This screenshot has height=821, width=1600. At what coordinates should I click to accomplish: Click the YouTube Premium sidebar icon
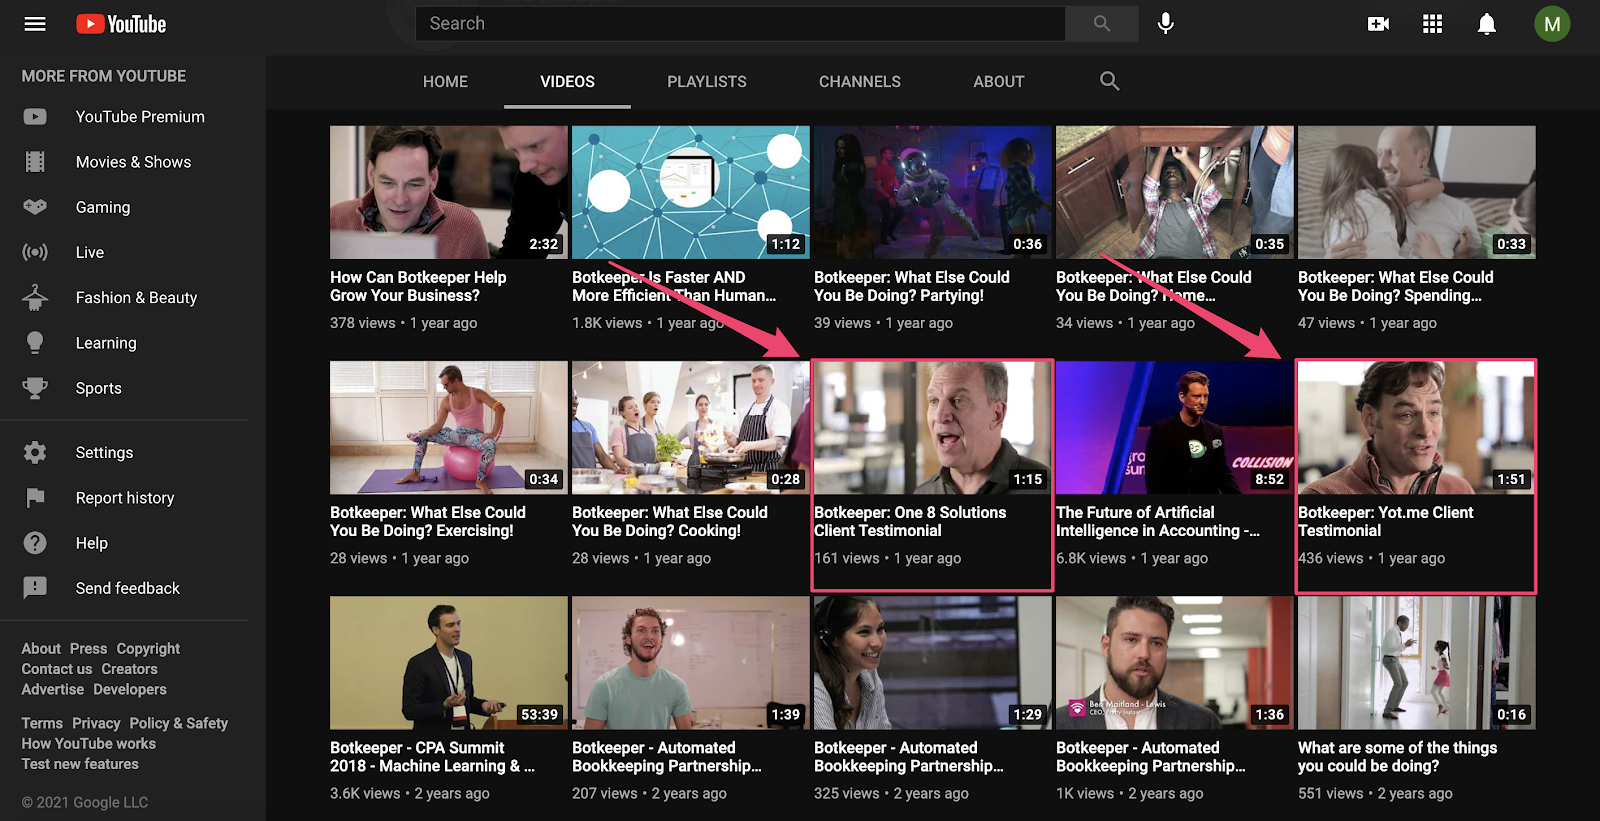point(35,117)
